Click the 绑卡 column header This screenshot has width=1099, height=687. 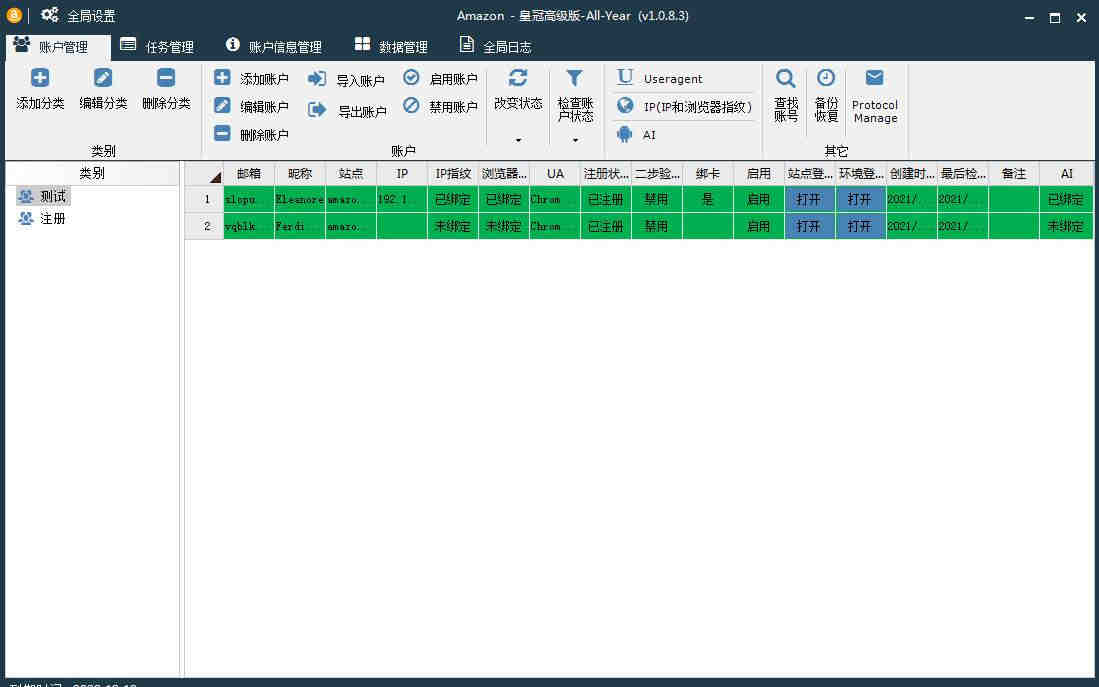(x=708, y=173)
